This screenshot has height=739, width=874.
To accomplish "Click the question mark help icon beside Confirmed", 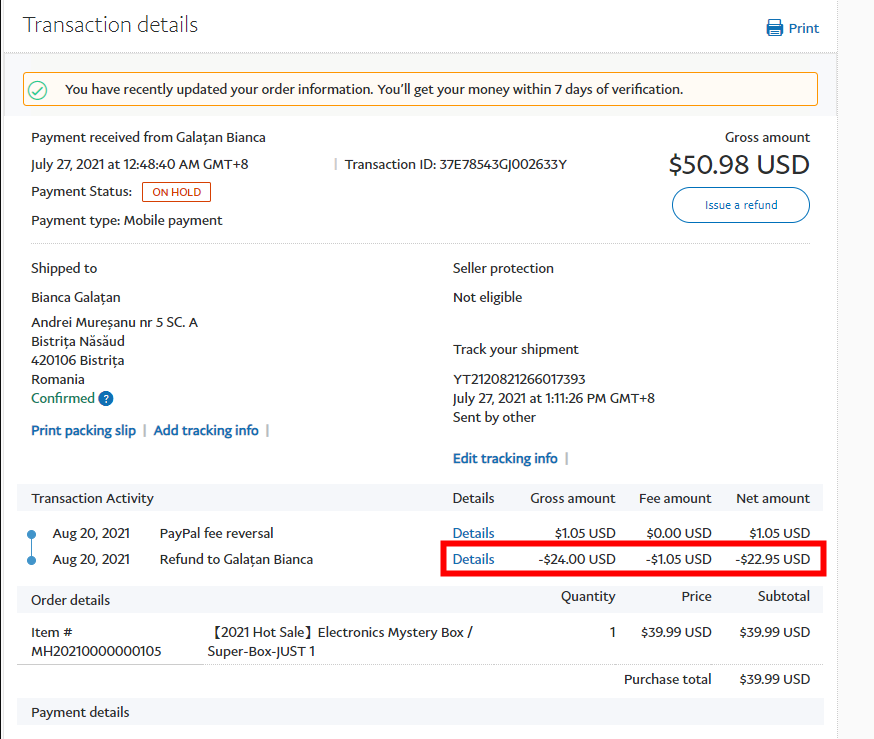I will (106, 399).
